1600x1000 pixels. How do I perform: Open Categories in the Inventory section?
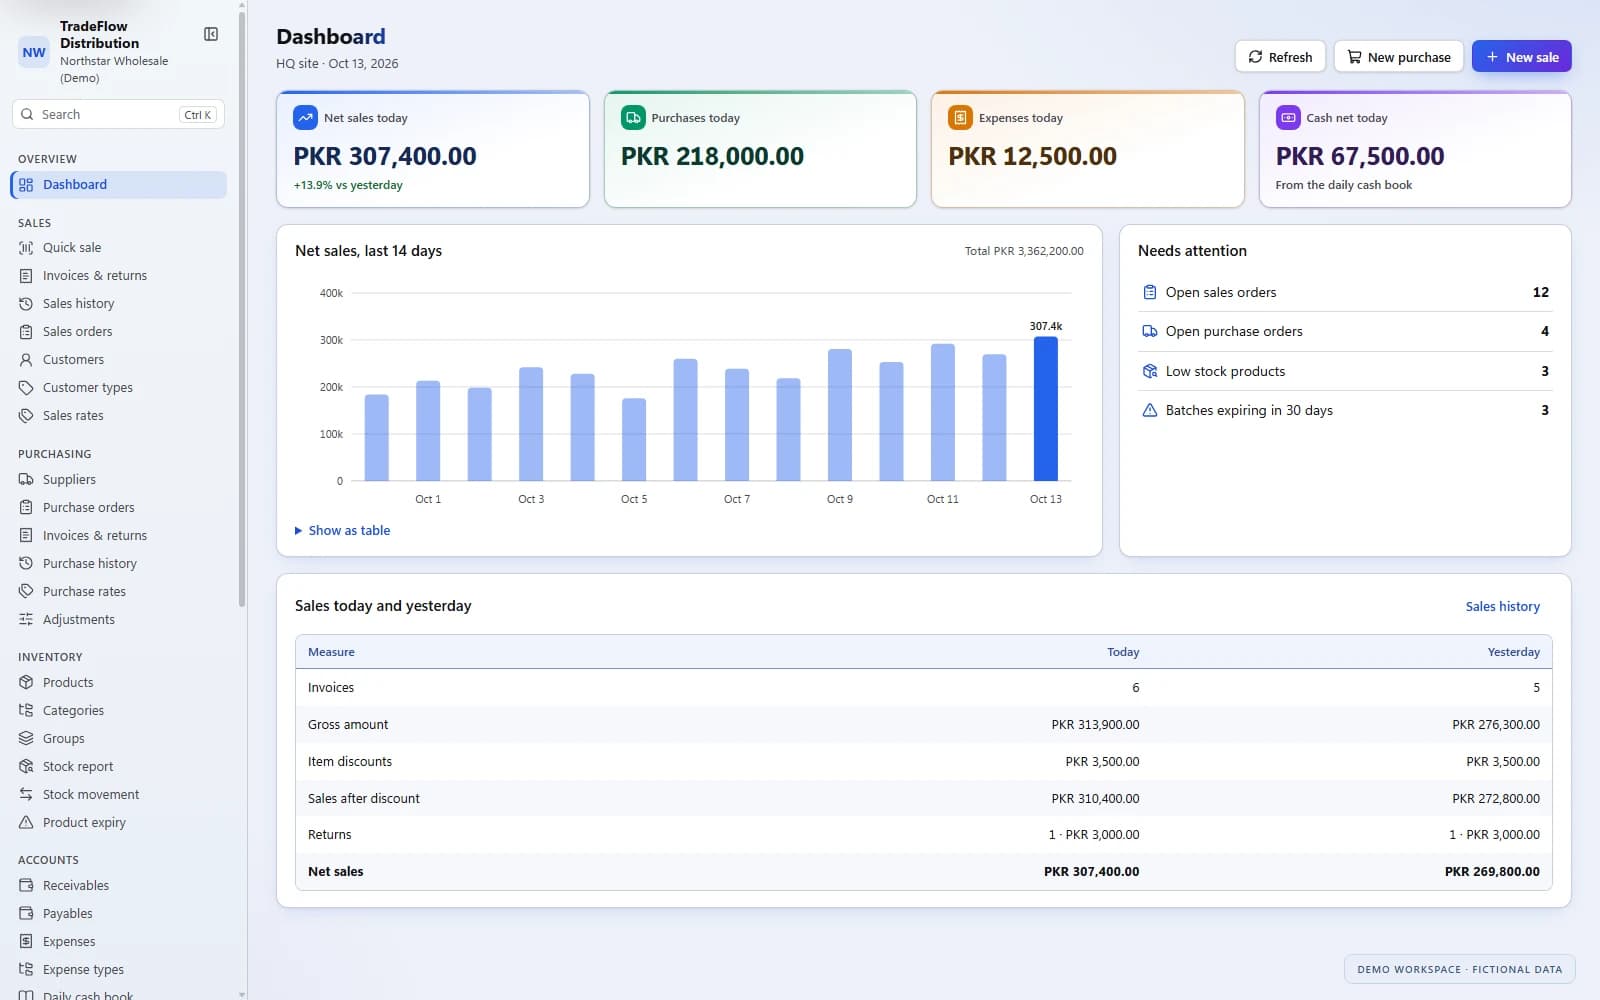click(x=119, y=711)
